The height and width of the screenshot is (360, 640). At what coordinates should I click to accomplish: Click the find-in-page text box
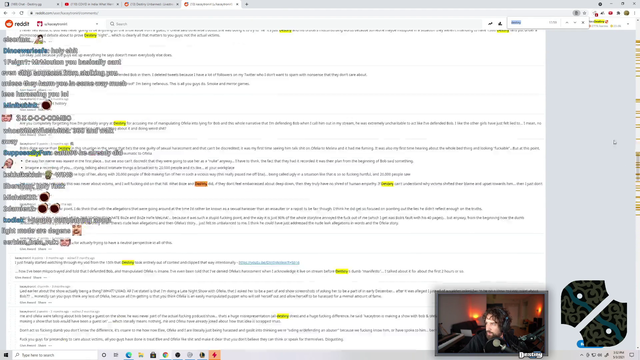click(x=529, y=22)
